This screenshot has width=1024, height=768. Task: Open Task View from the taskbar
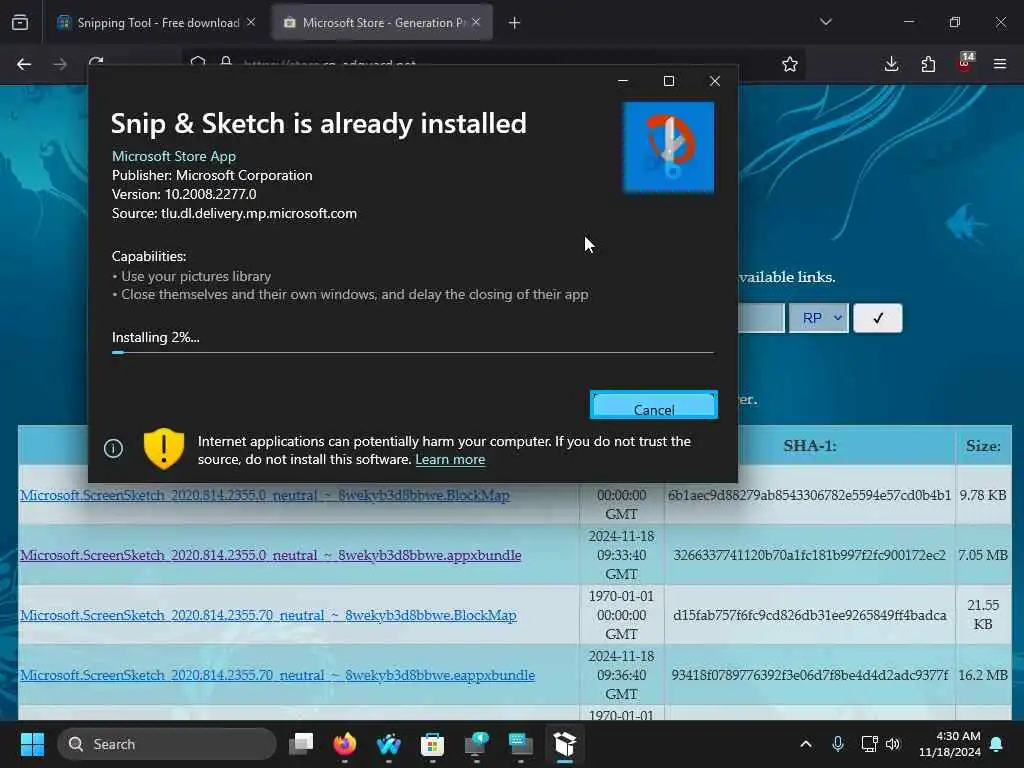301,744
